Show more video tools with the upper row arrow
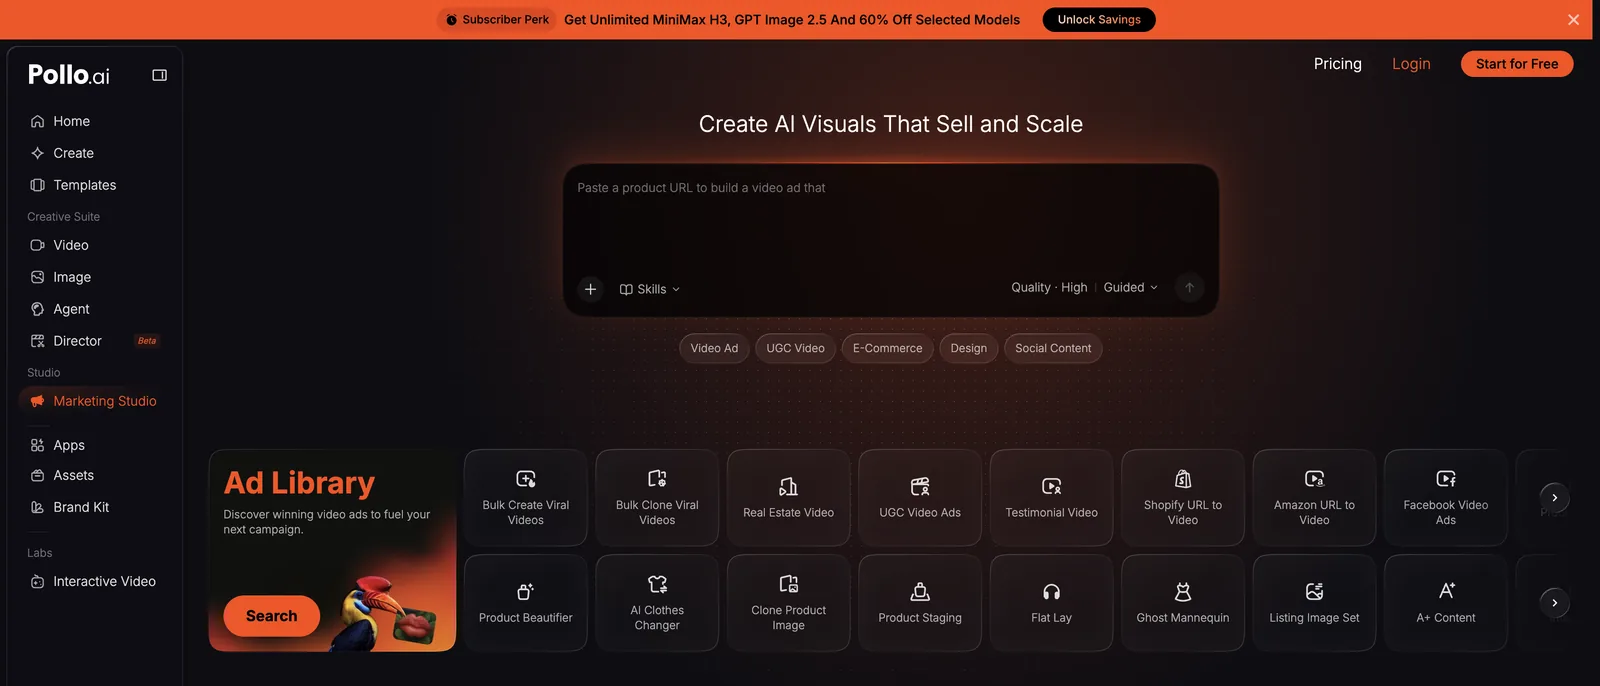Viewport: 1600px width, 686px height. pyautogui.click(x=1554, y=498)
